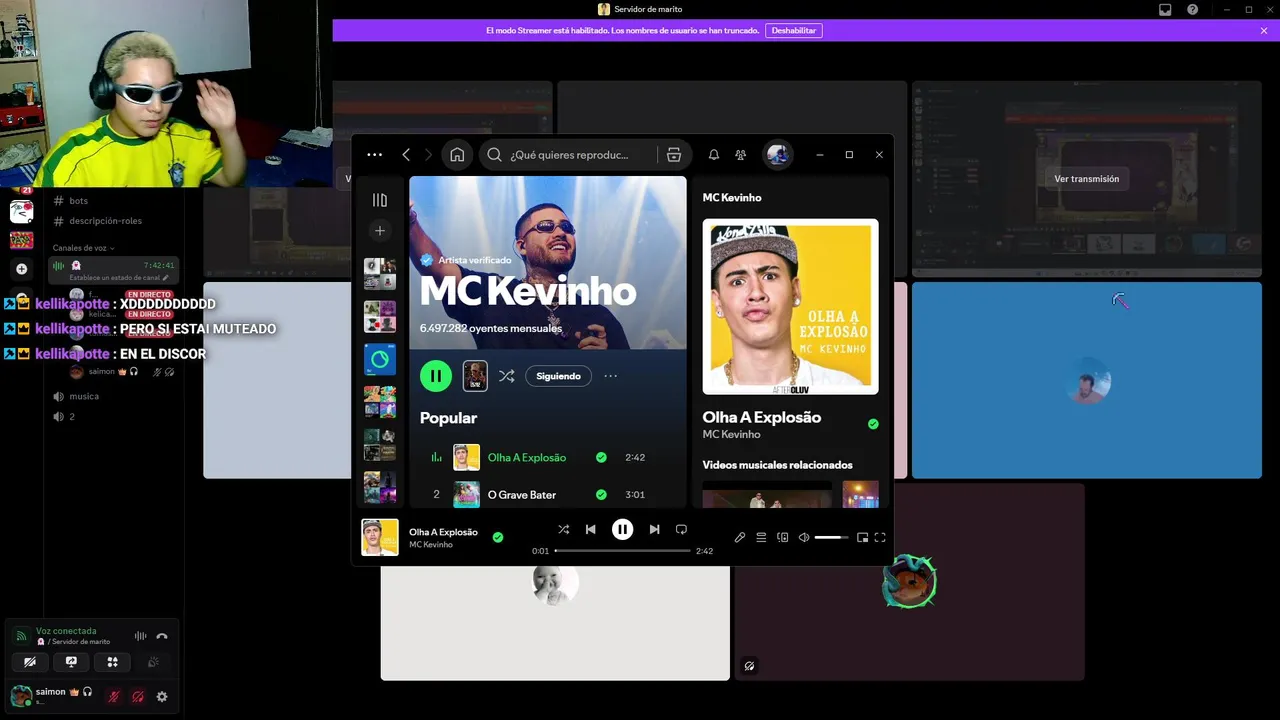Click Deshabilitar in Streamer mode banner
This screenshot has height=720, width=1280.
[794, 31]
